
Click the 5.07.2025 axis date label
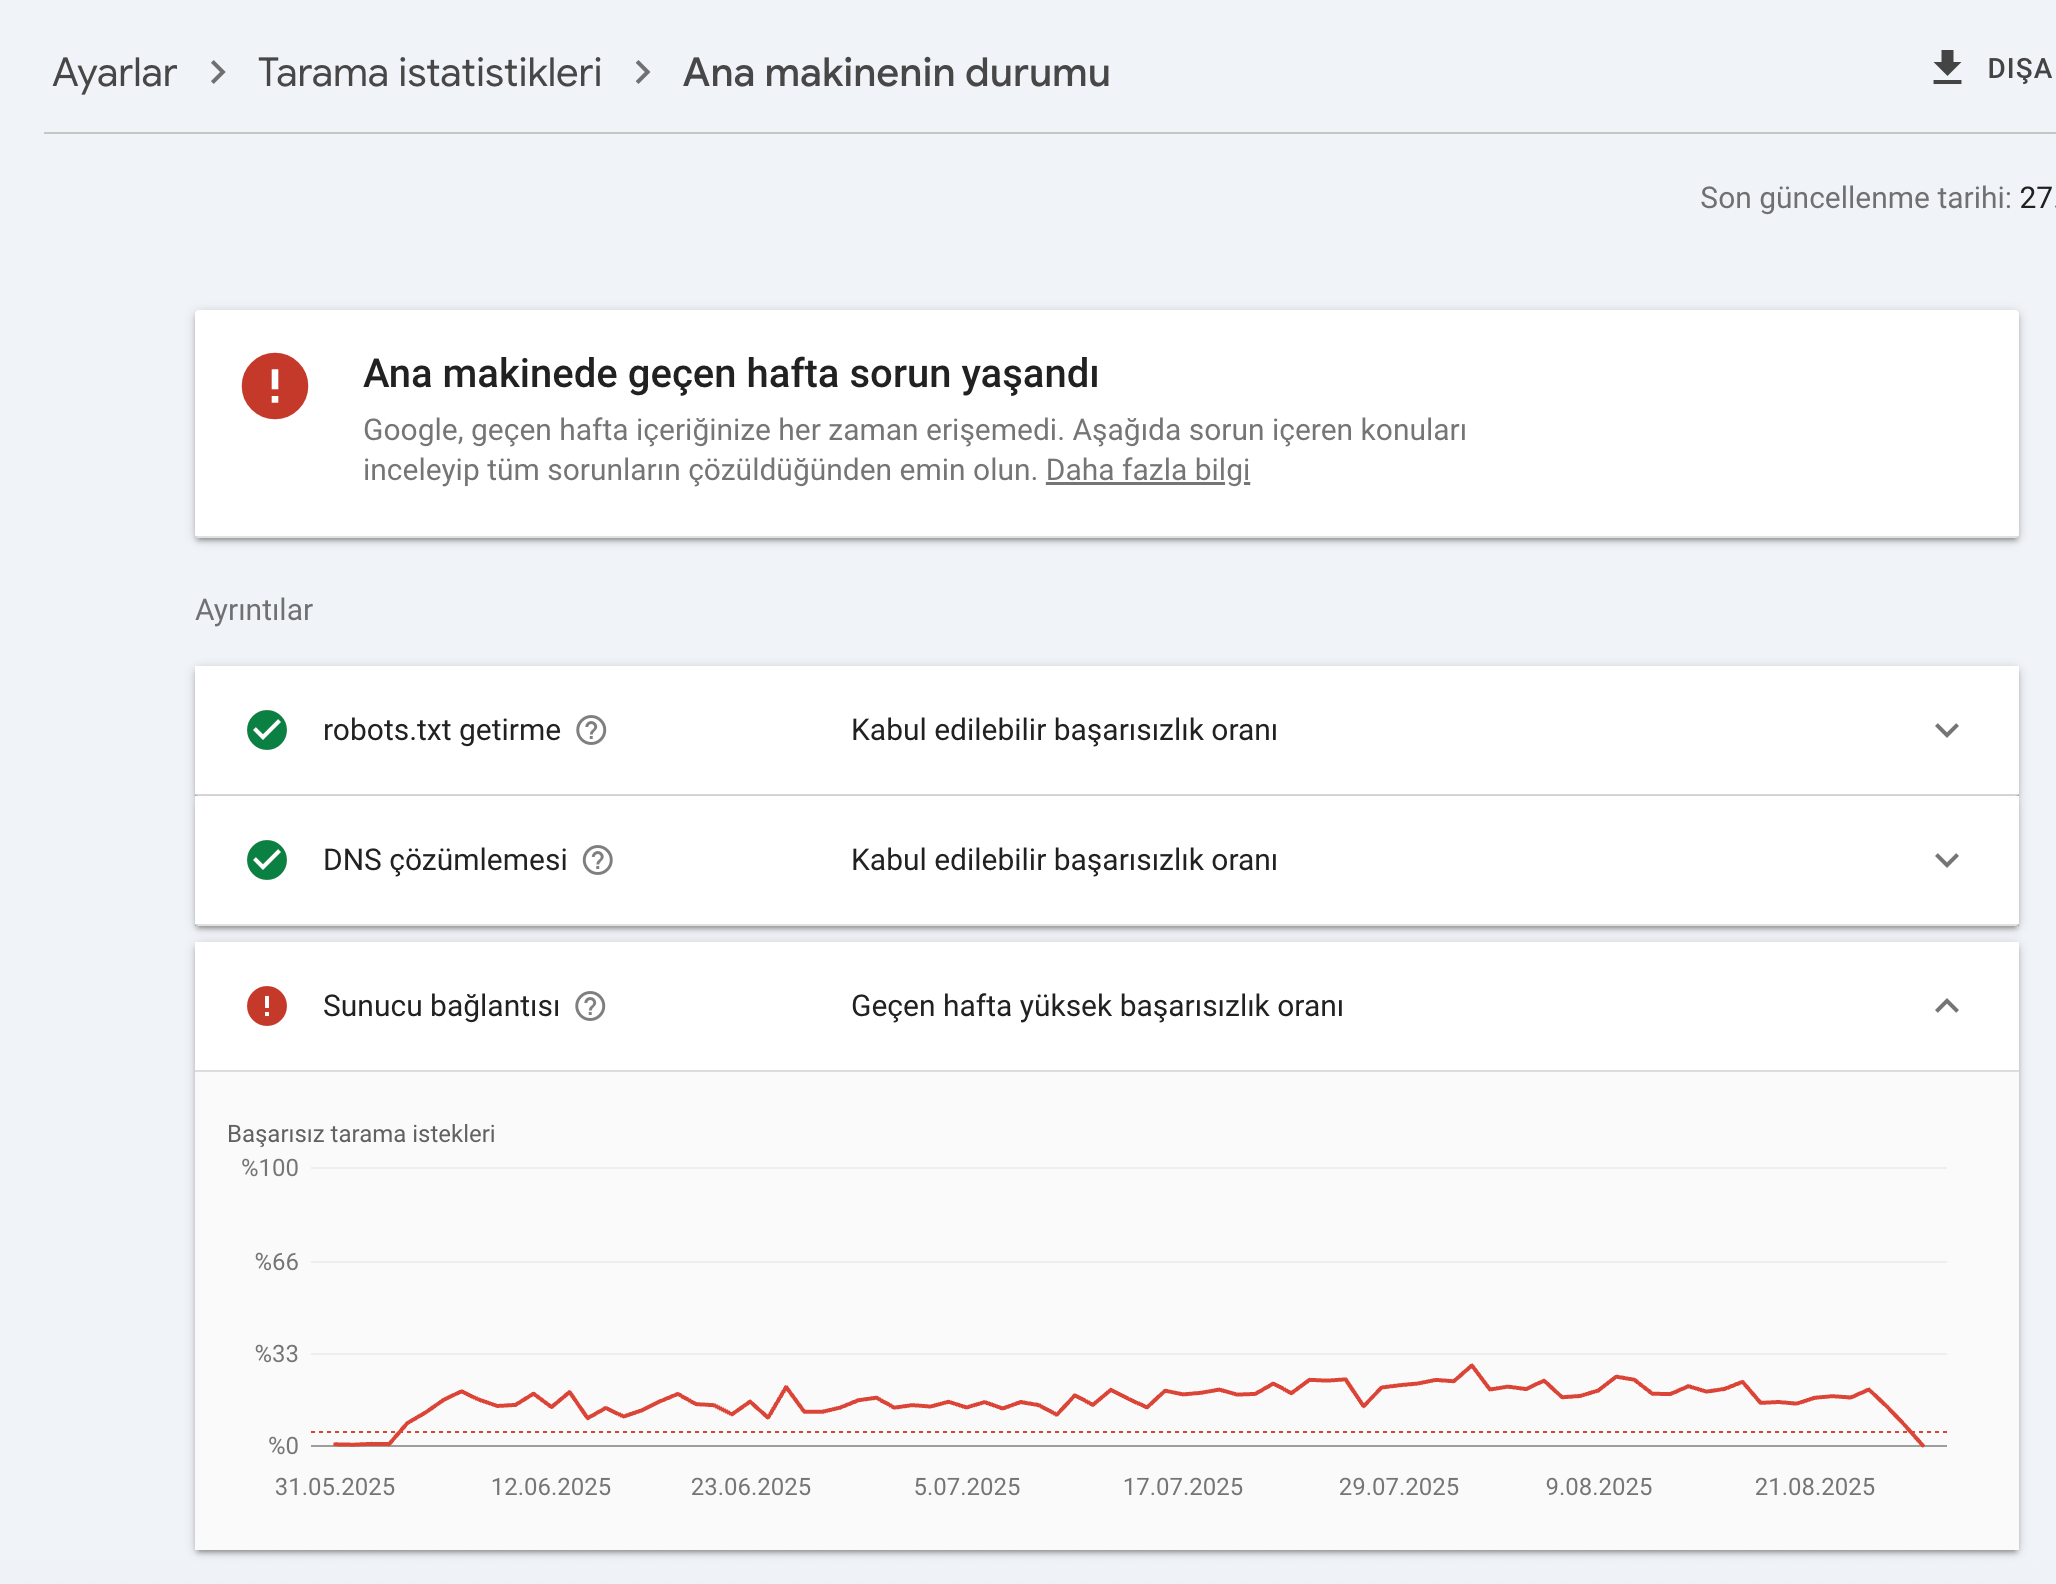(x=967, y=1487)
